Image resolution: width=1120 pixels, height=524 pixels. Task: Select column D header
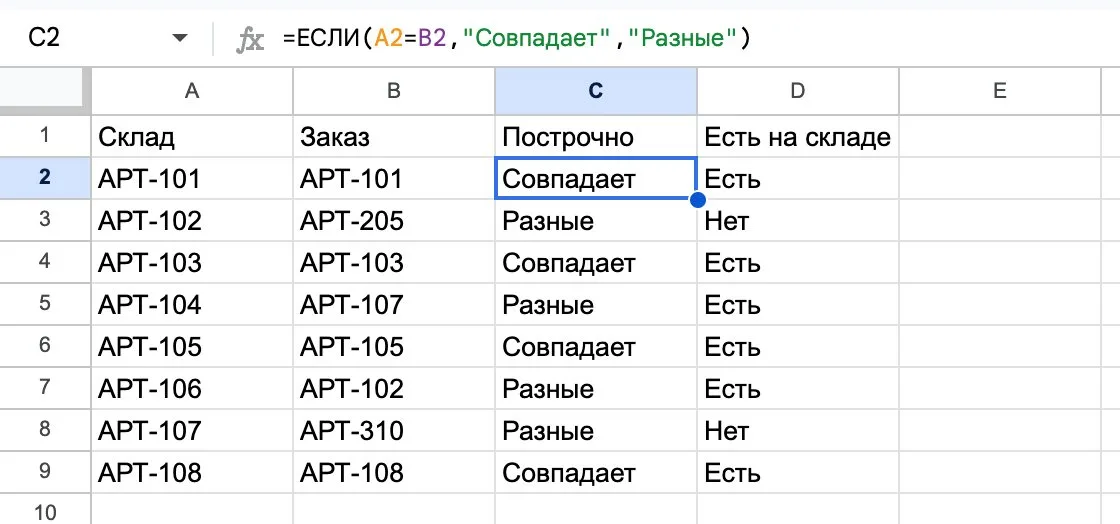pyautogui.click(x=798, y=91)
